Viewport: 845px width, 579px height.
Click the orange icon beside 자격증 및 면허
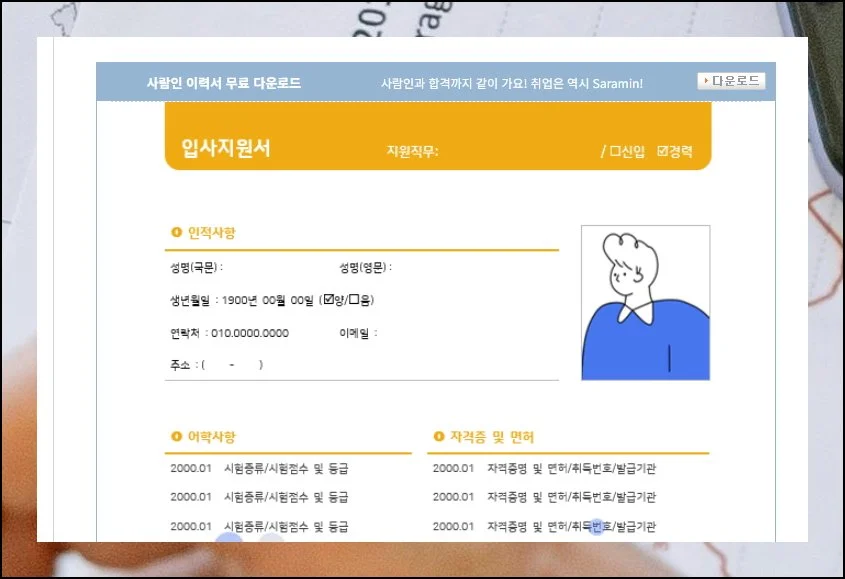[x=439, y=437]
